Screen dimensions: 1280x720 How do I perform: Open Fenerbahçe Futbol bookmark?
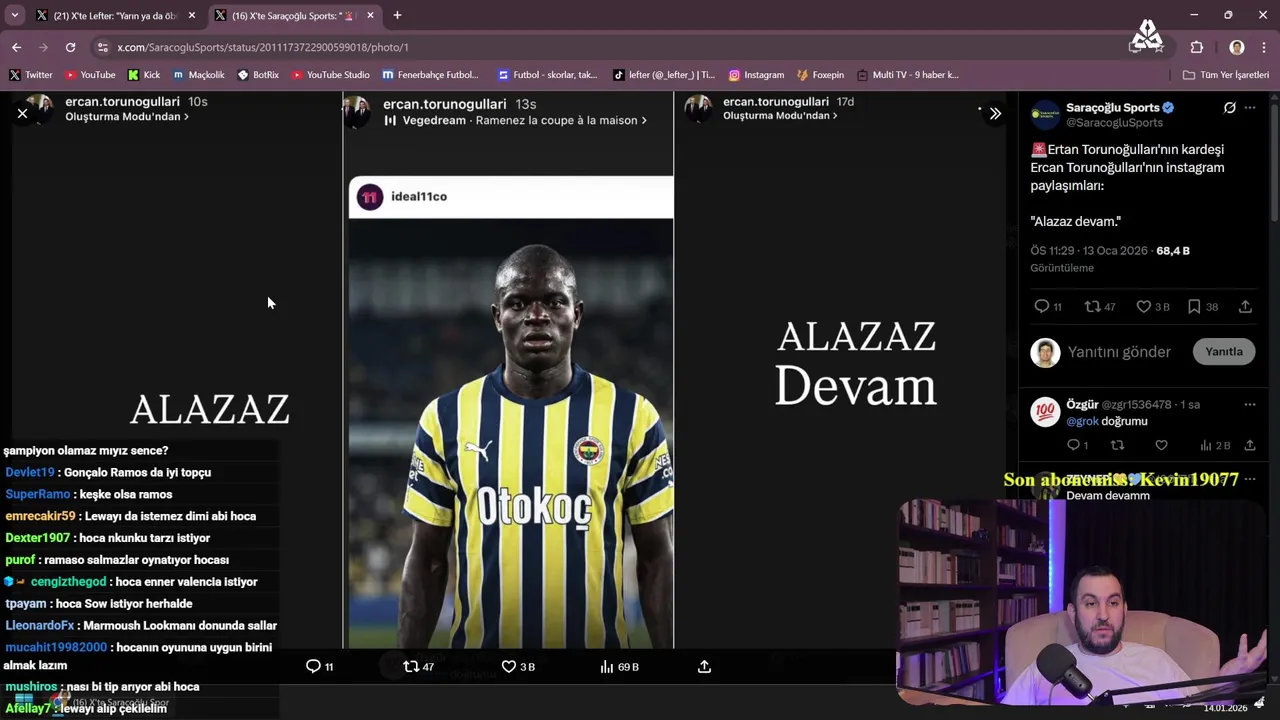[x=431, y=75]
